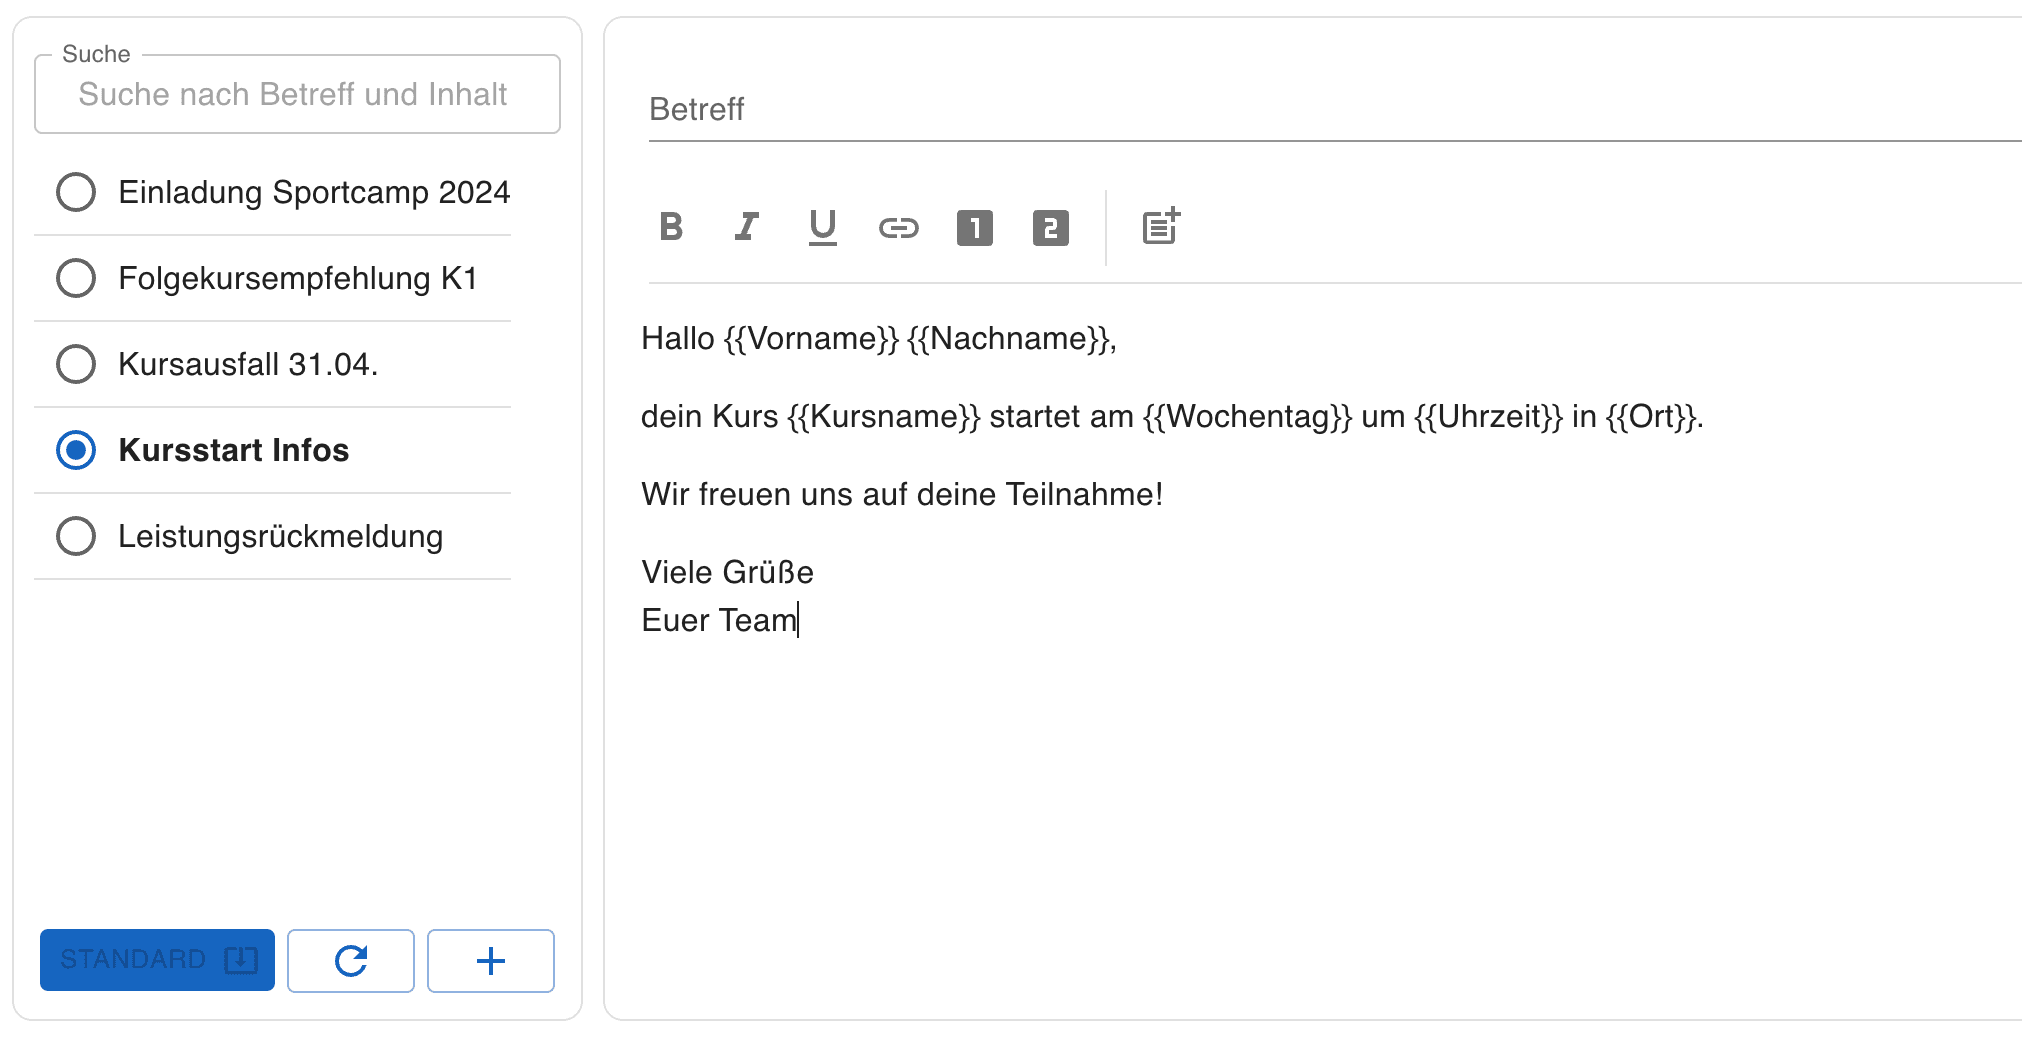Toggle bold formatting
Screen dimensions: 2022x1038
[x=672, y=227]
